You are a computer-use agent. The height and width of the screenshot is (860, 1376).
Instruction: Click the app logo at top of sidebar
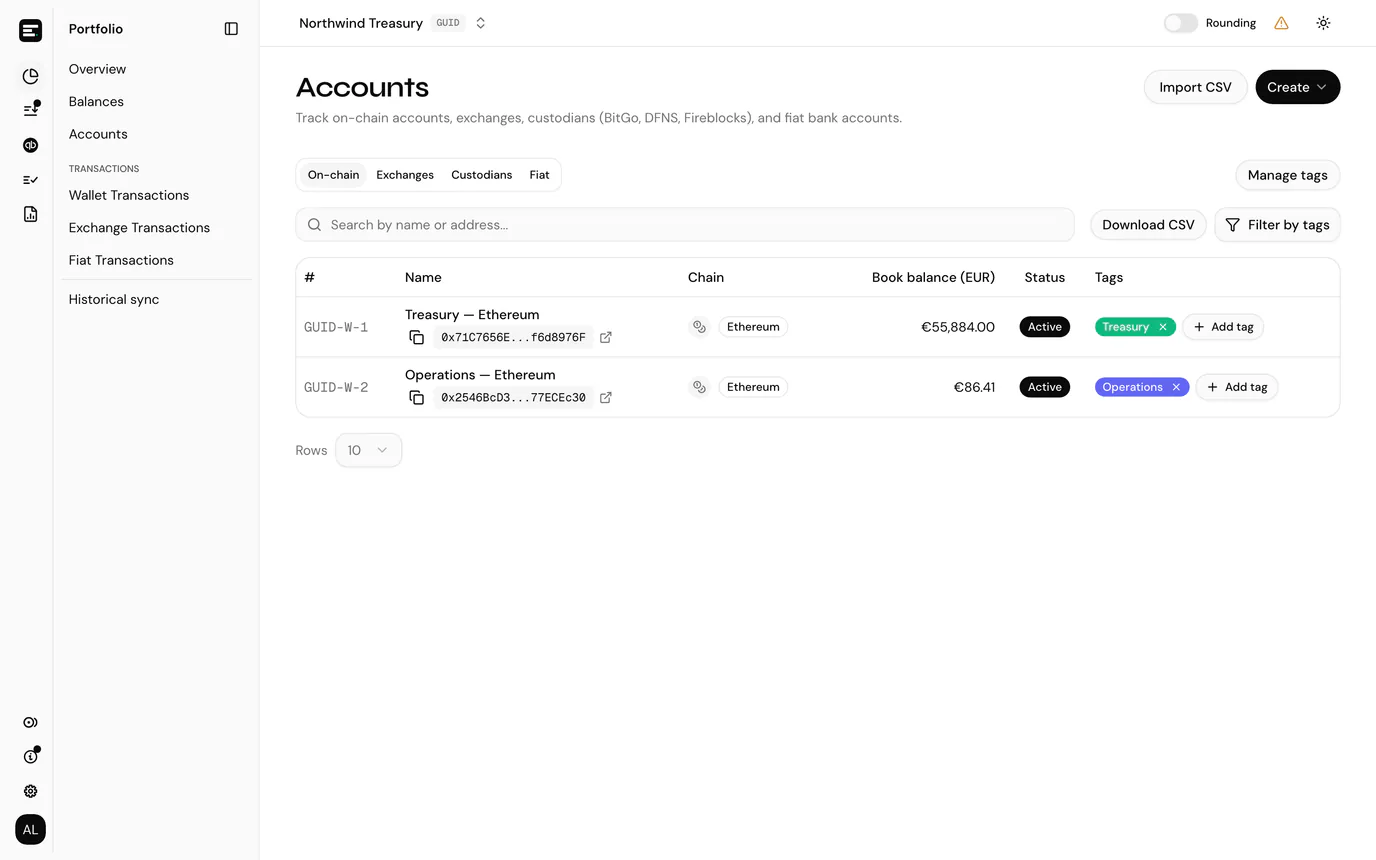31,30
